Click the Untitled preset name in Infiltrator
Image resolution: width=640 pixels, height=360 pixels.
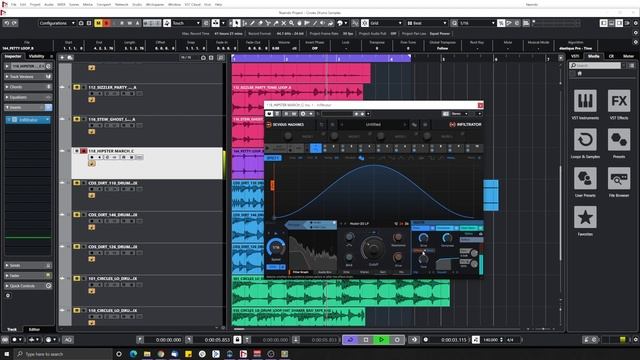373,124
